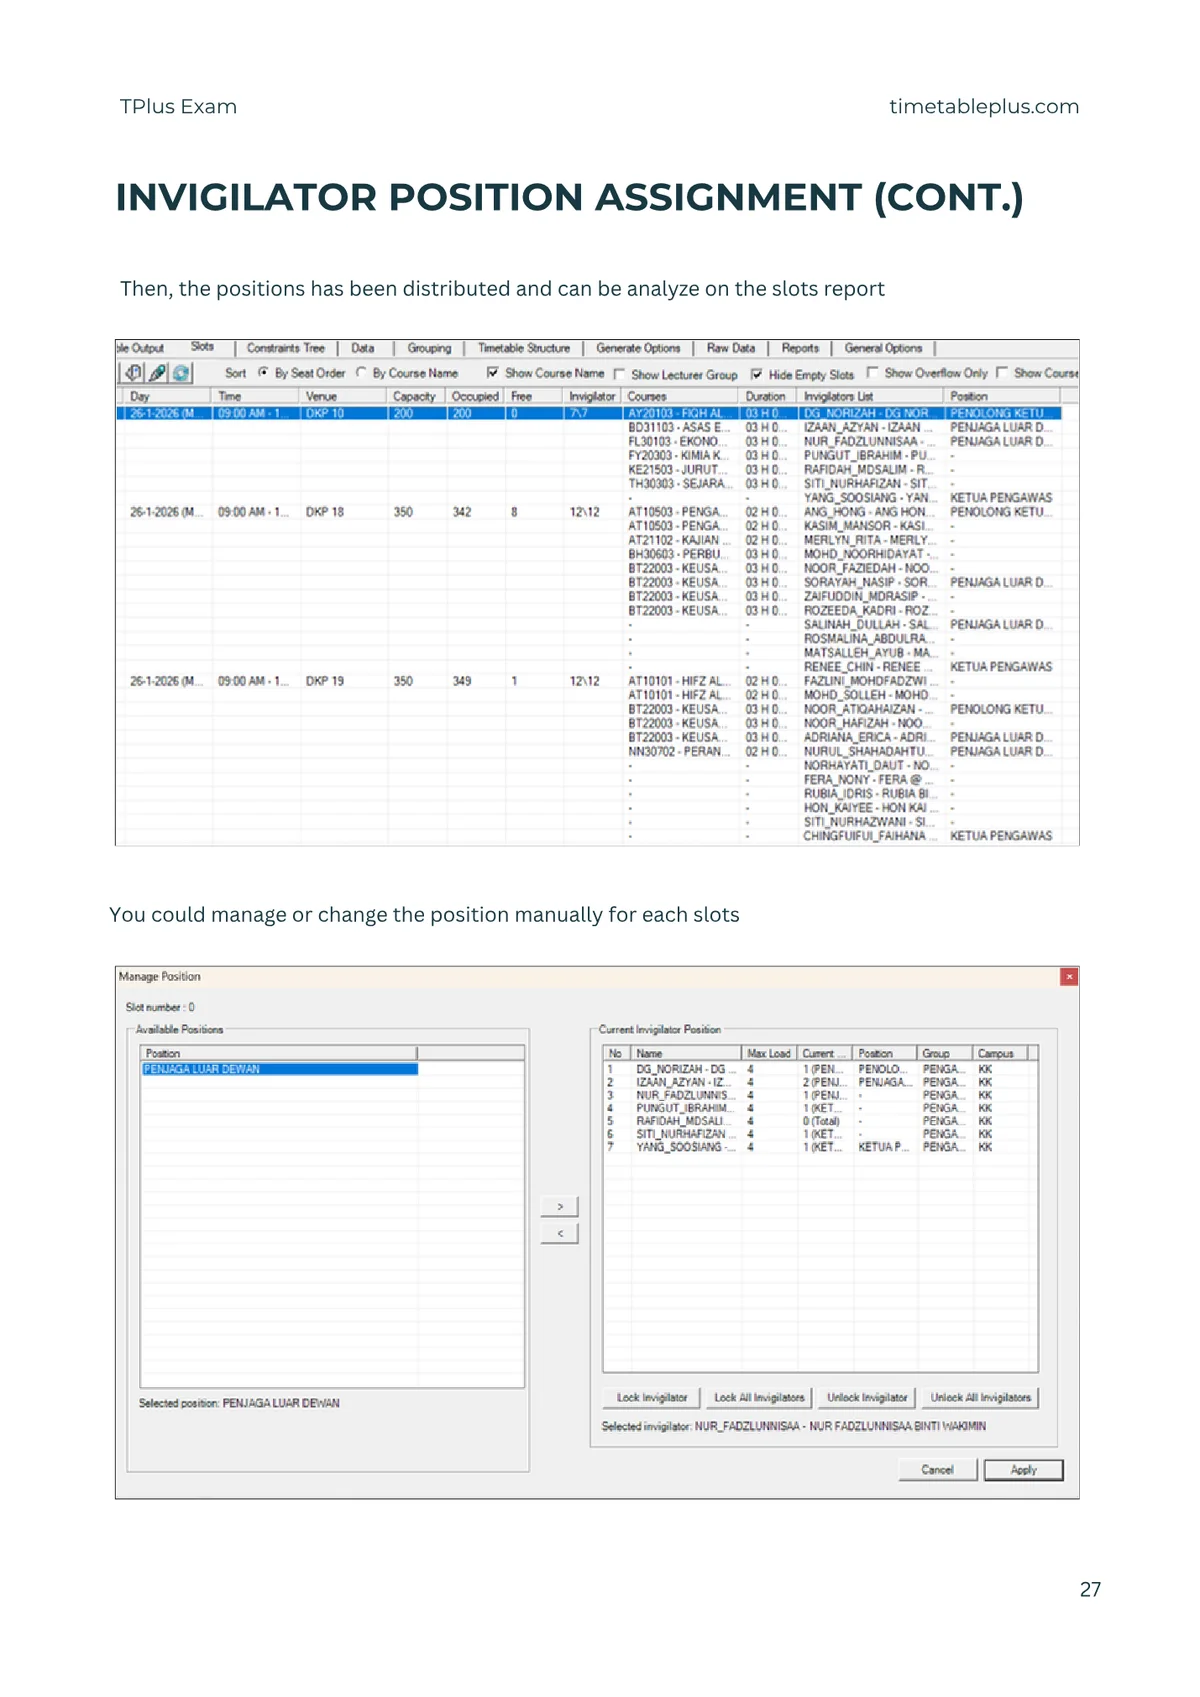1200x1697 pixels.
Task: Click the Campus column header in dialog
Action: pos(1000,1053)
